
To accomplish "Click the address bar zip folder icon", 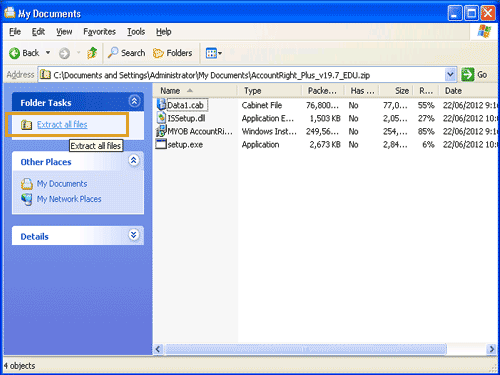I will coord(45,75).
